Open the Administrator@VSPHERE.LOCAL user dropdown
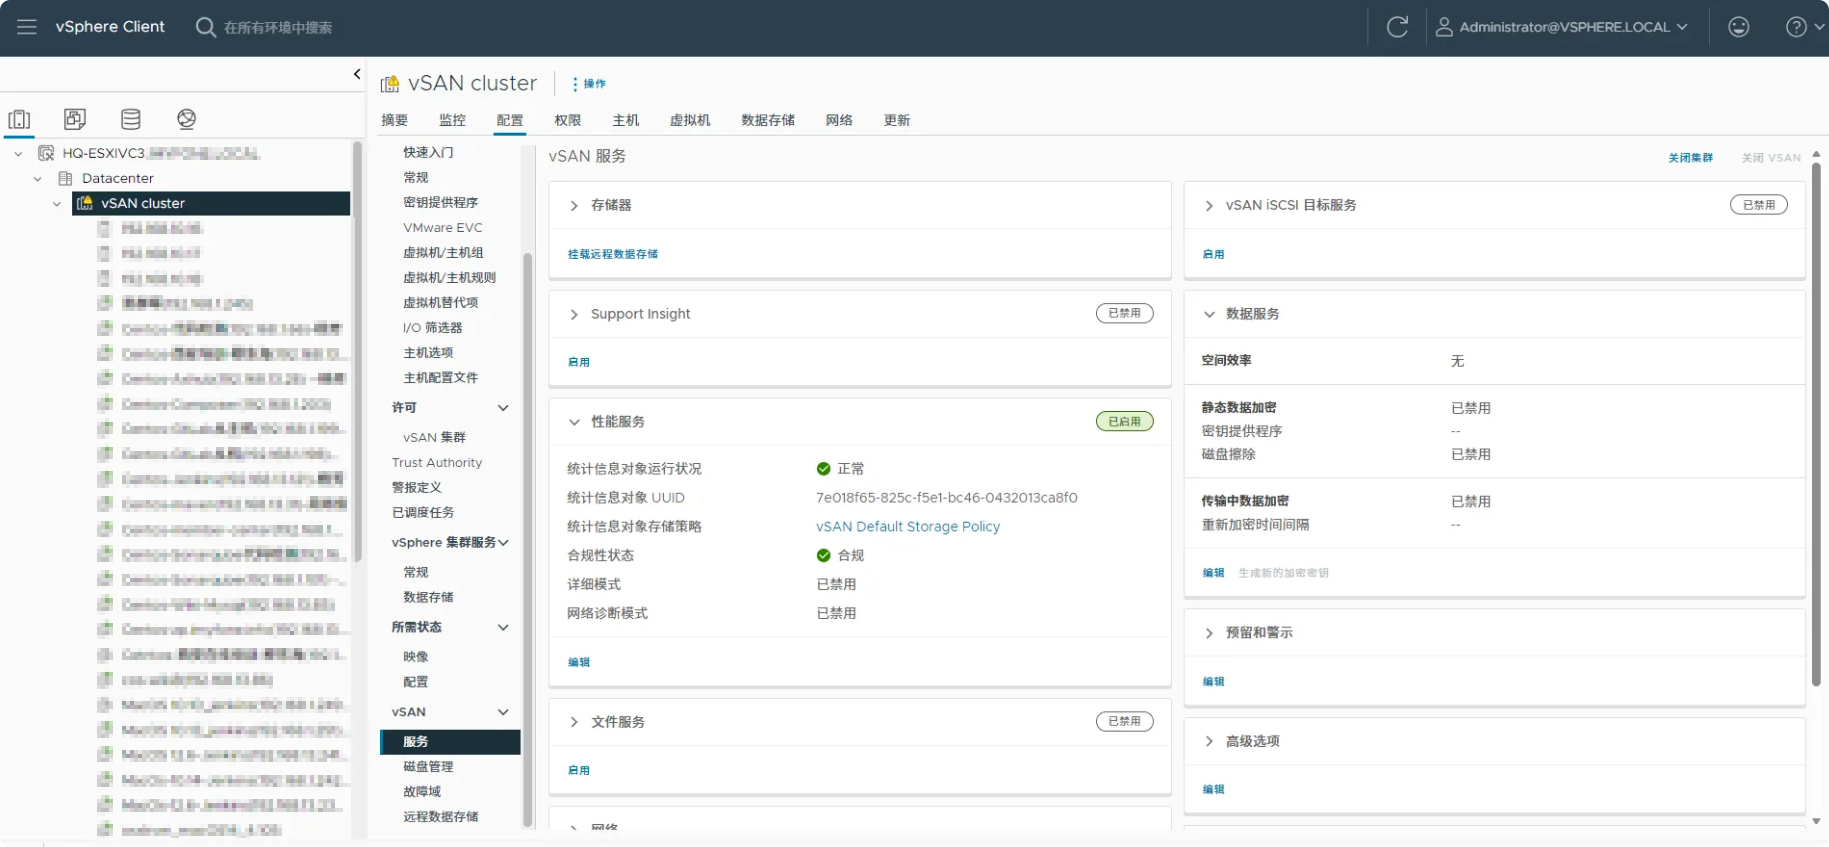This screenshot has width=1829, height=847. pyautogui.click(x=1574, y=27)
